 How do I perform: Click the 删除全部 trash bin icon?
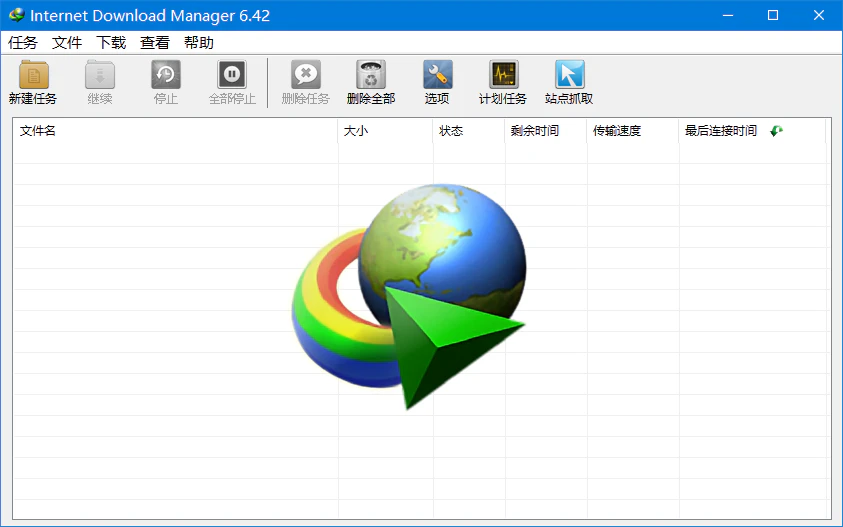coord(371,75)
